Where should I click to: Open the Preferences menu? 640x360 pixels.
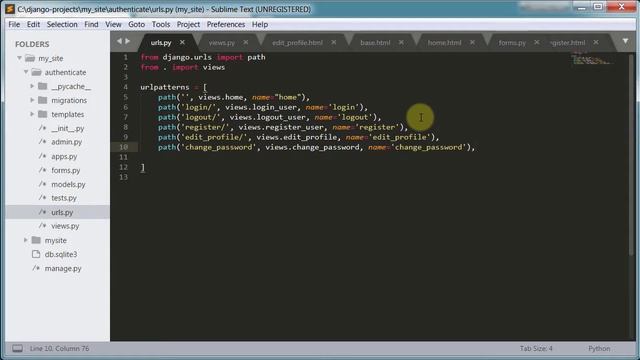tap(226, 24)
